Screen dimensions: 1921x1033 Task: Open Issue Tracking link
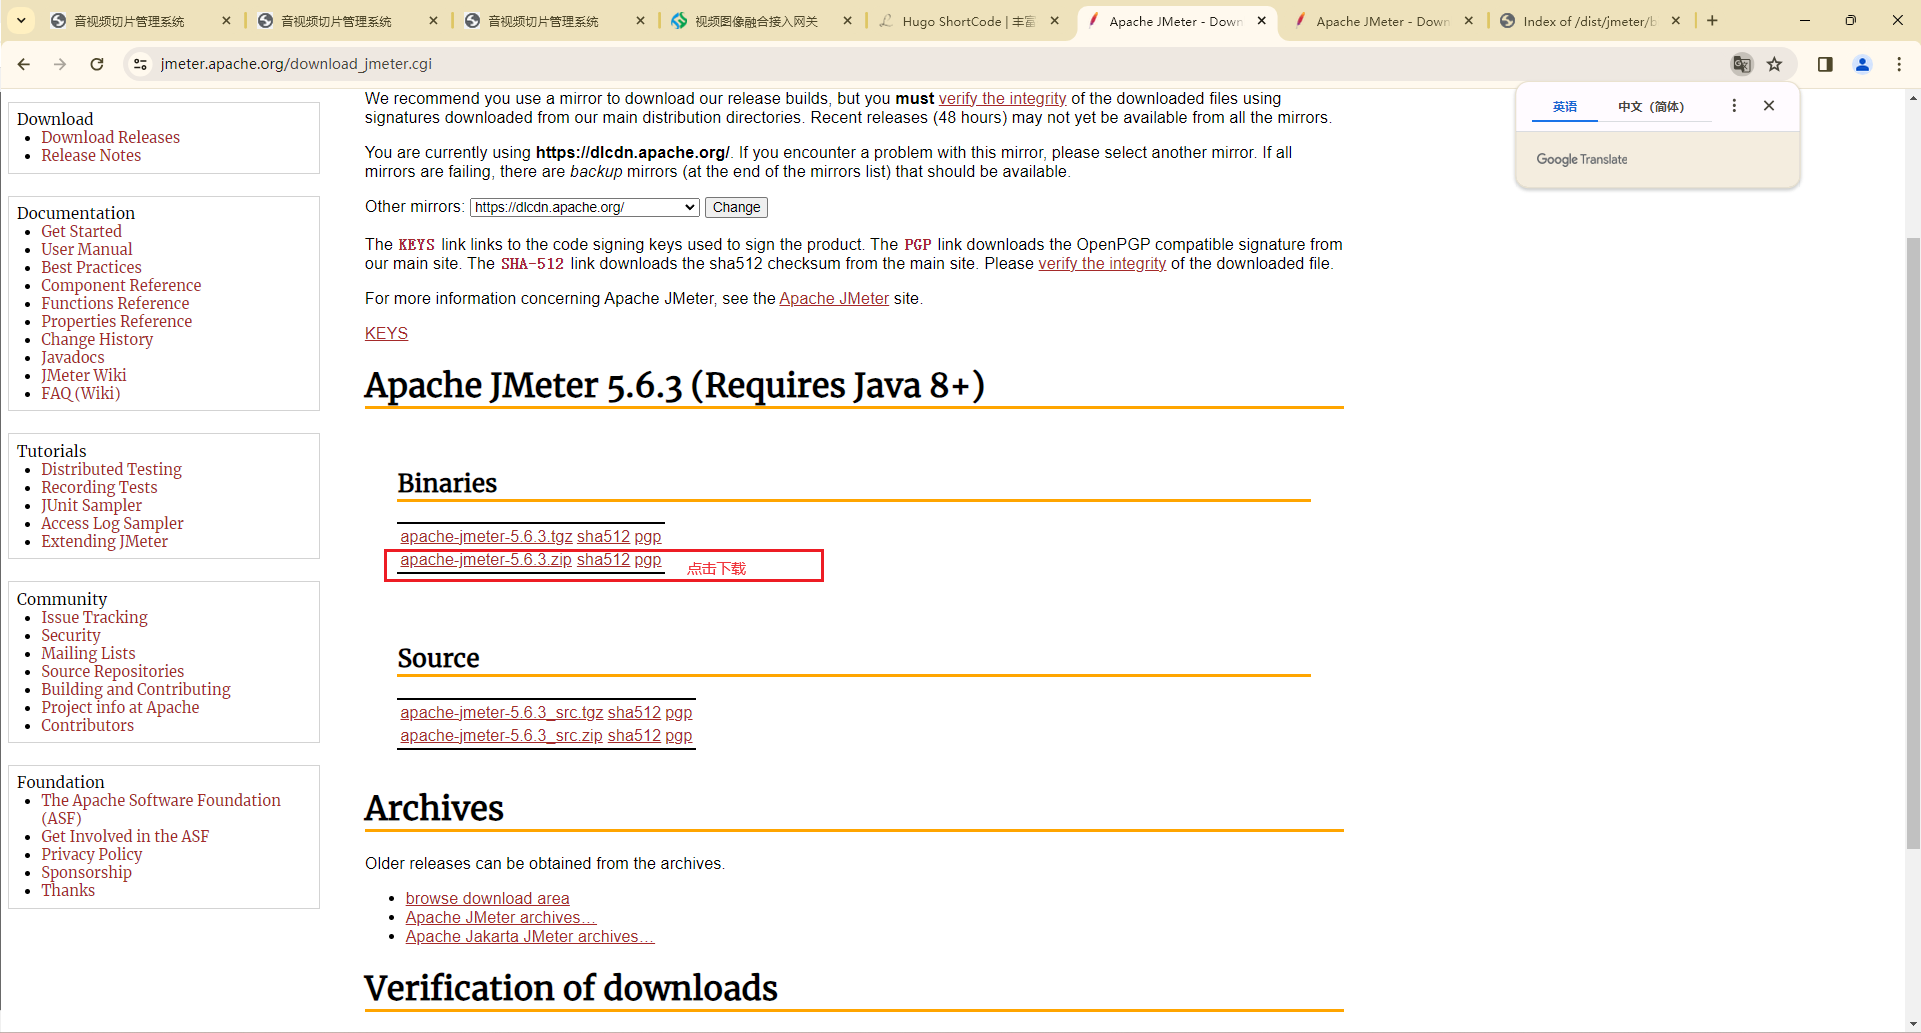point(94,618)
